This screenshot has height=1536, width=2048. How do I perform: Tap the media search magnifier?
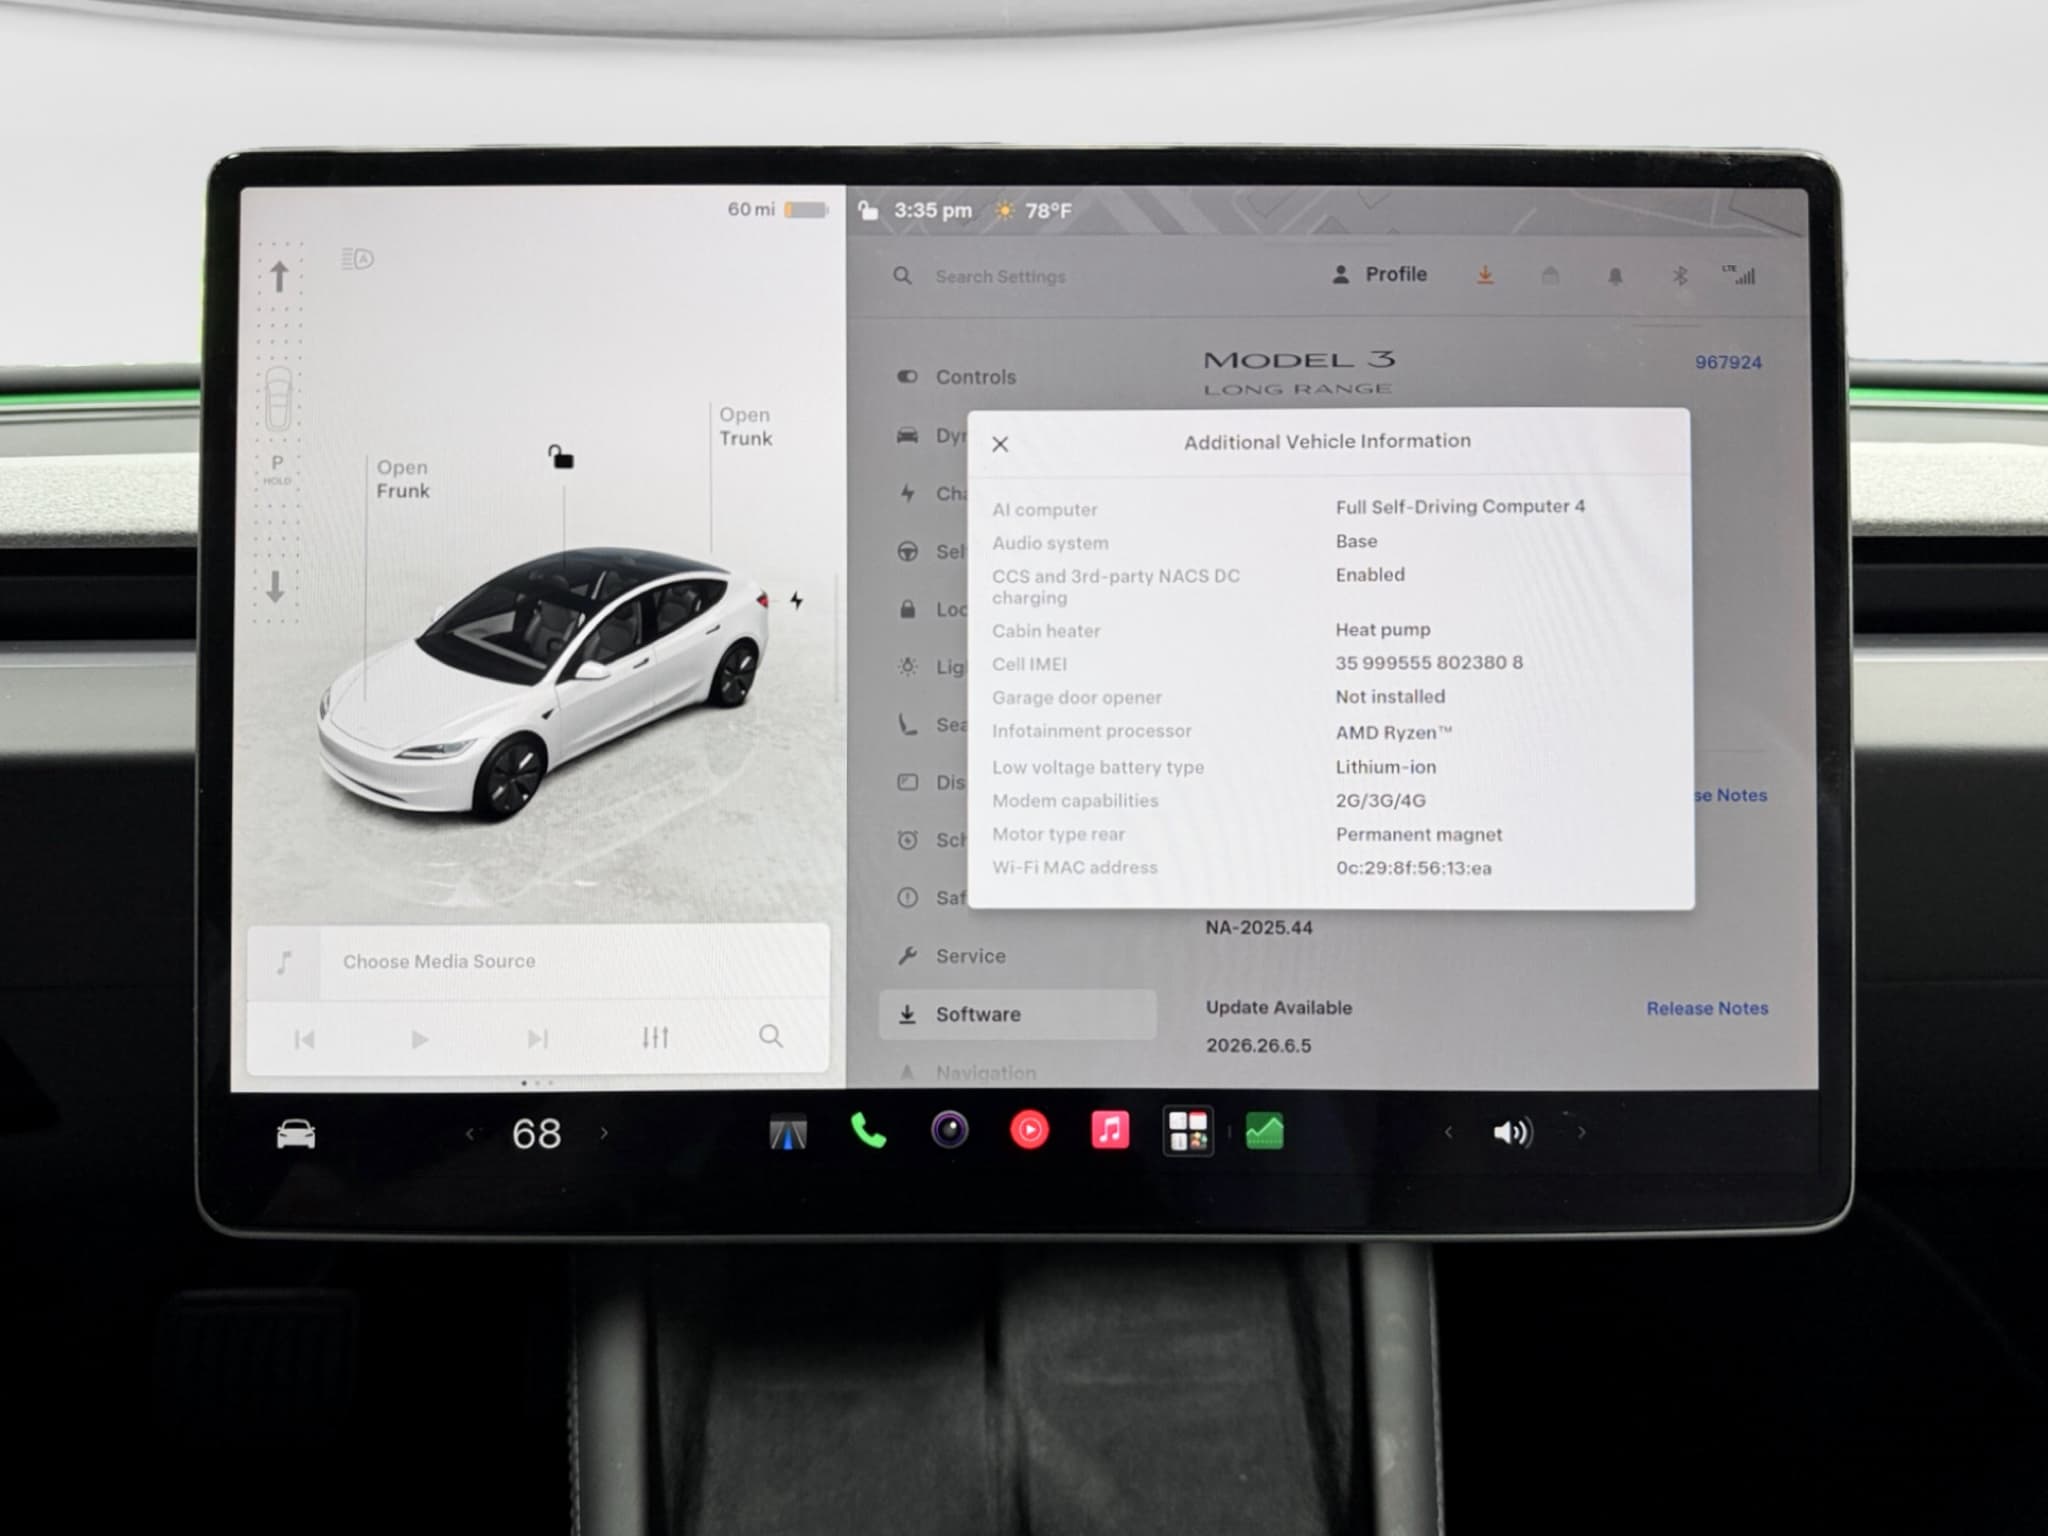(771, 1036)
